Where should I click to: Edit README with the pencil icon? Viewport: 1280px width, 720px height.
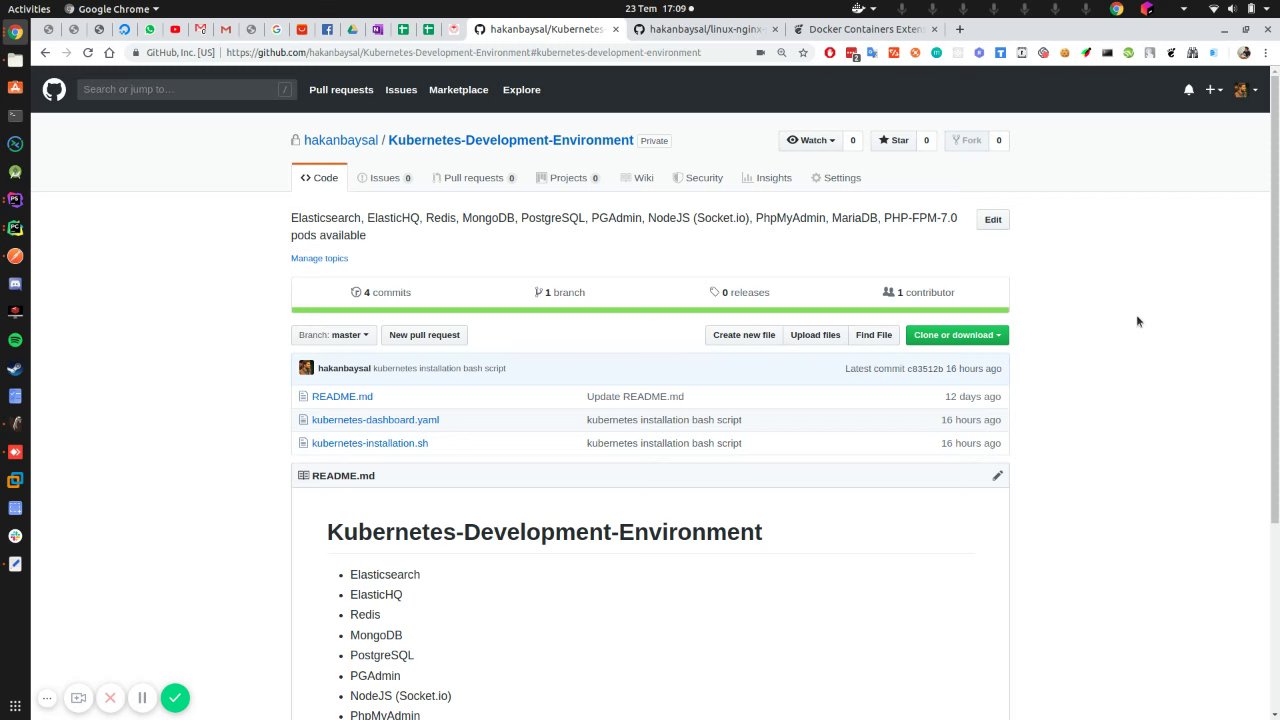coord(997,476)
